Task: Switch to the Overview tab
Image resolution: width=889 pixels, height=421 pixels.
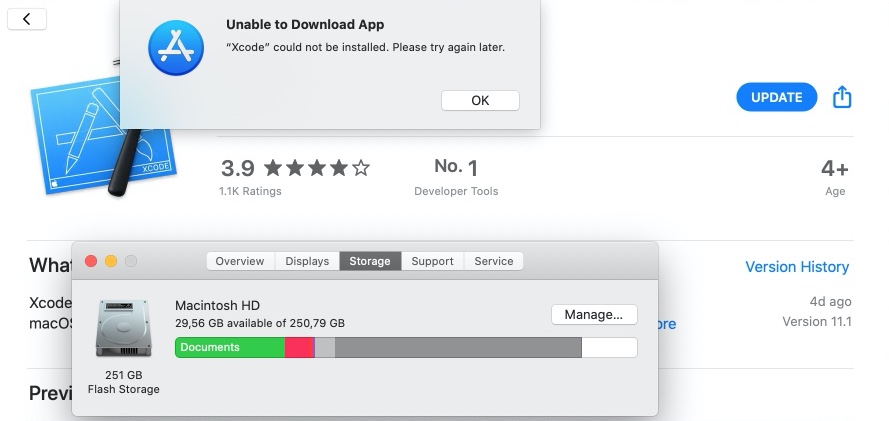Action: (240, 261)
